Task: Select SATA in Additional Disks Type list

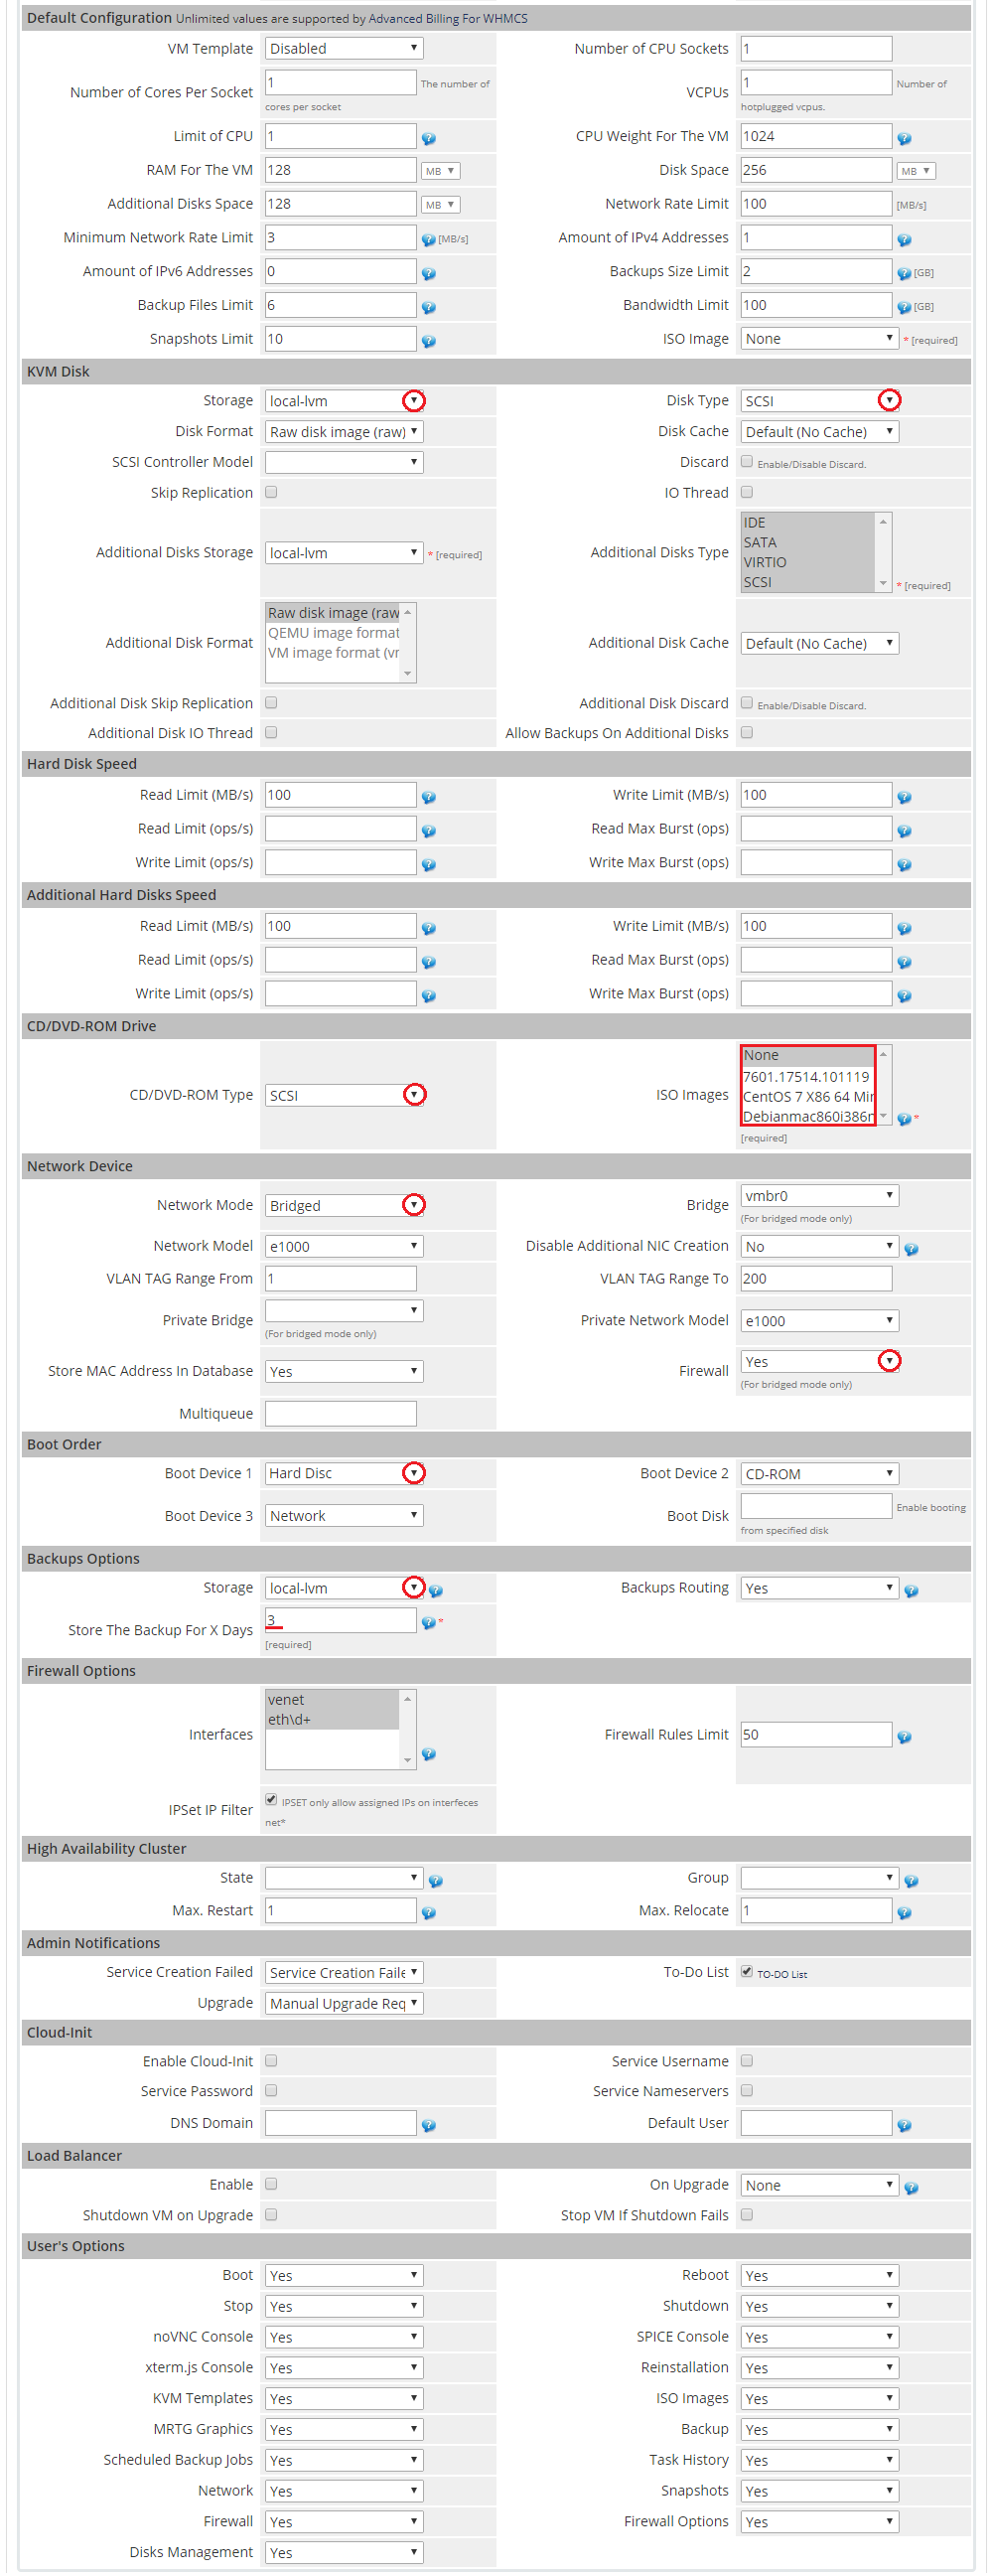Action: point(808,543)
